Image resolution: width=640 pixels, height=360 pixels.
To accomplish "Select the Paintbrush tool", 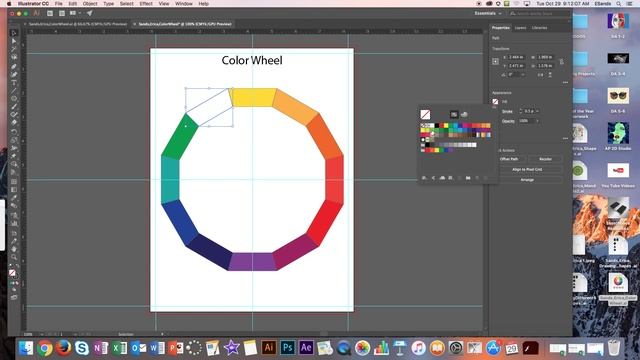I will coord(14,107).
